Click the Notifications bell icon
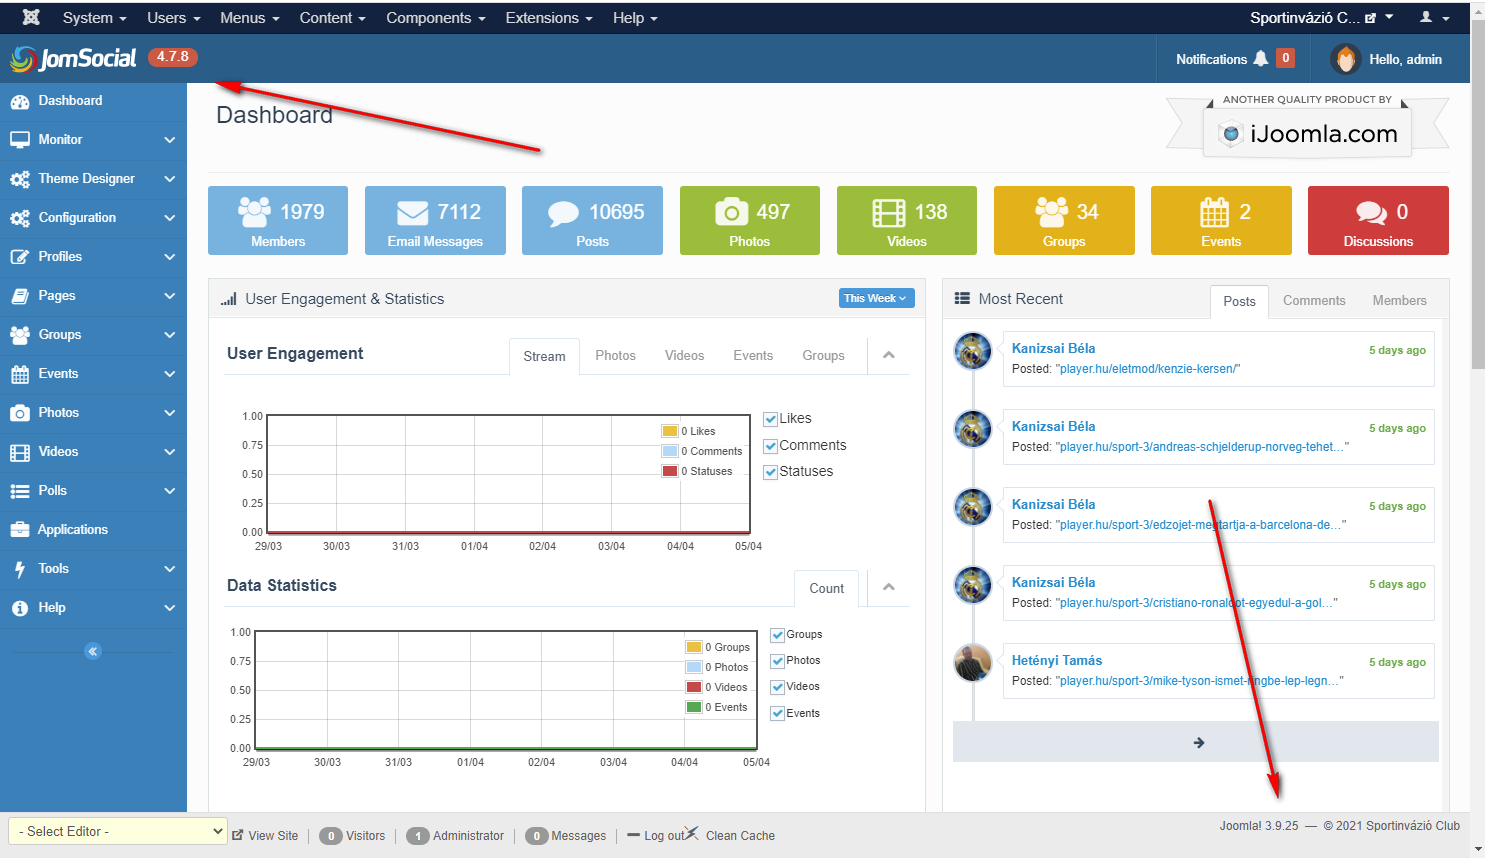This screenshot has width=1485, height=858. [x=1261, y=59]
